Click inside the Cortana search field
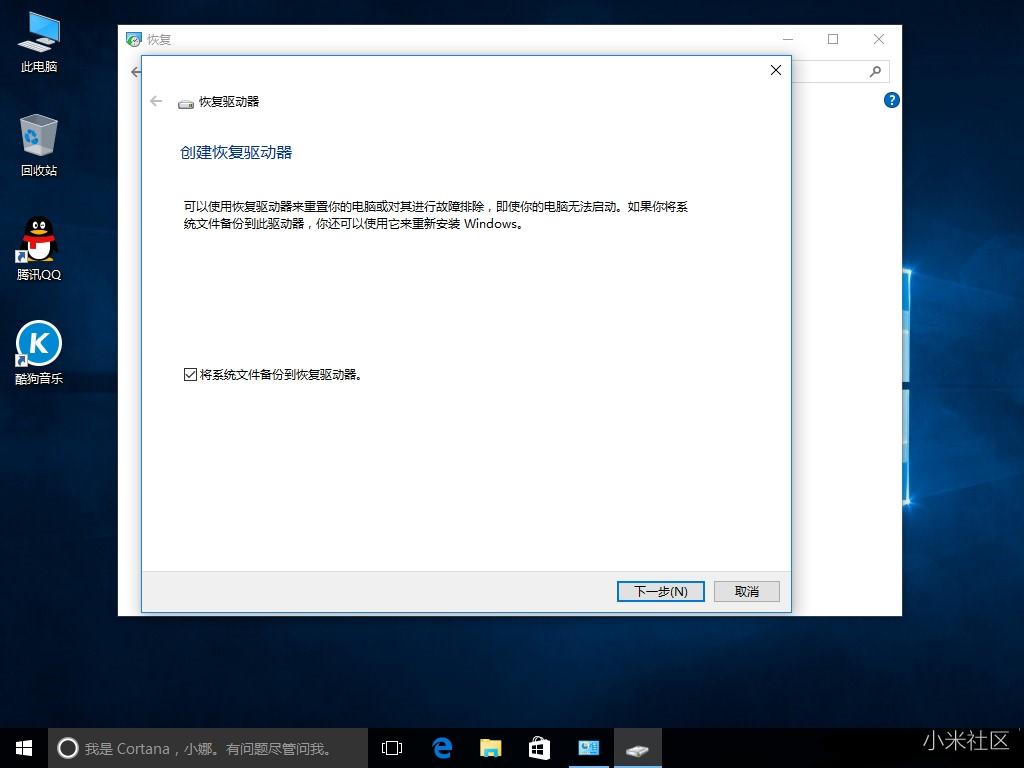1024x768 pixels. pos(200,747)
